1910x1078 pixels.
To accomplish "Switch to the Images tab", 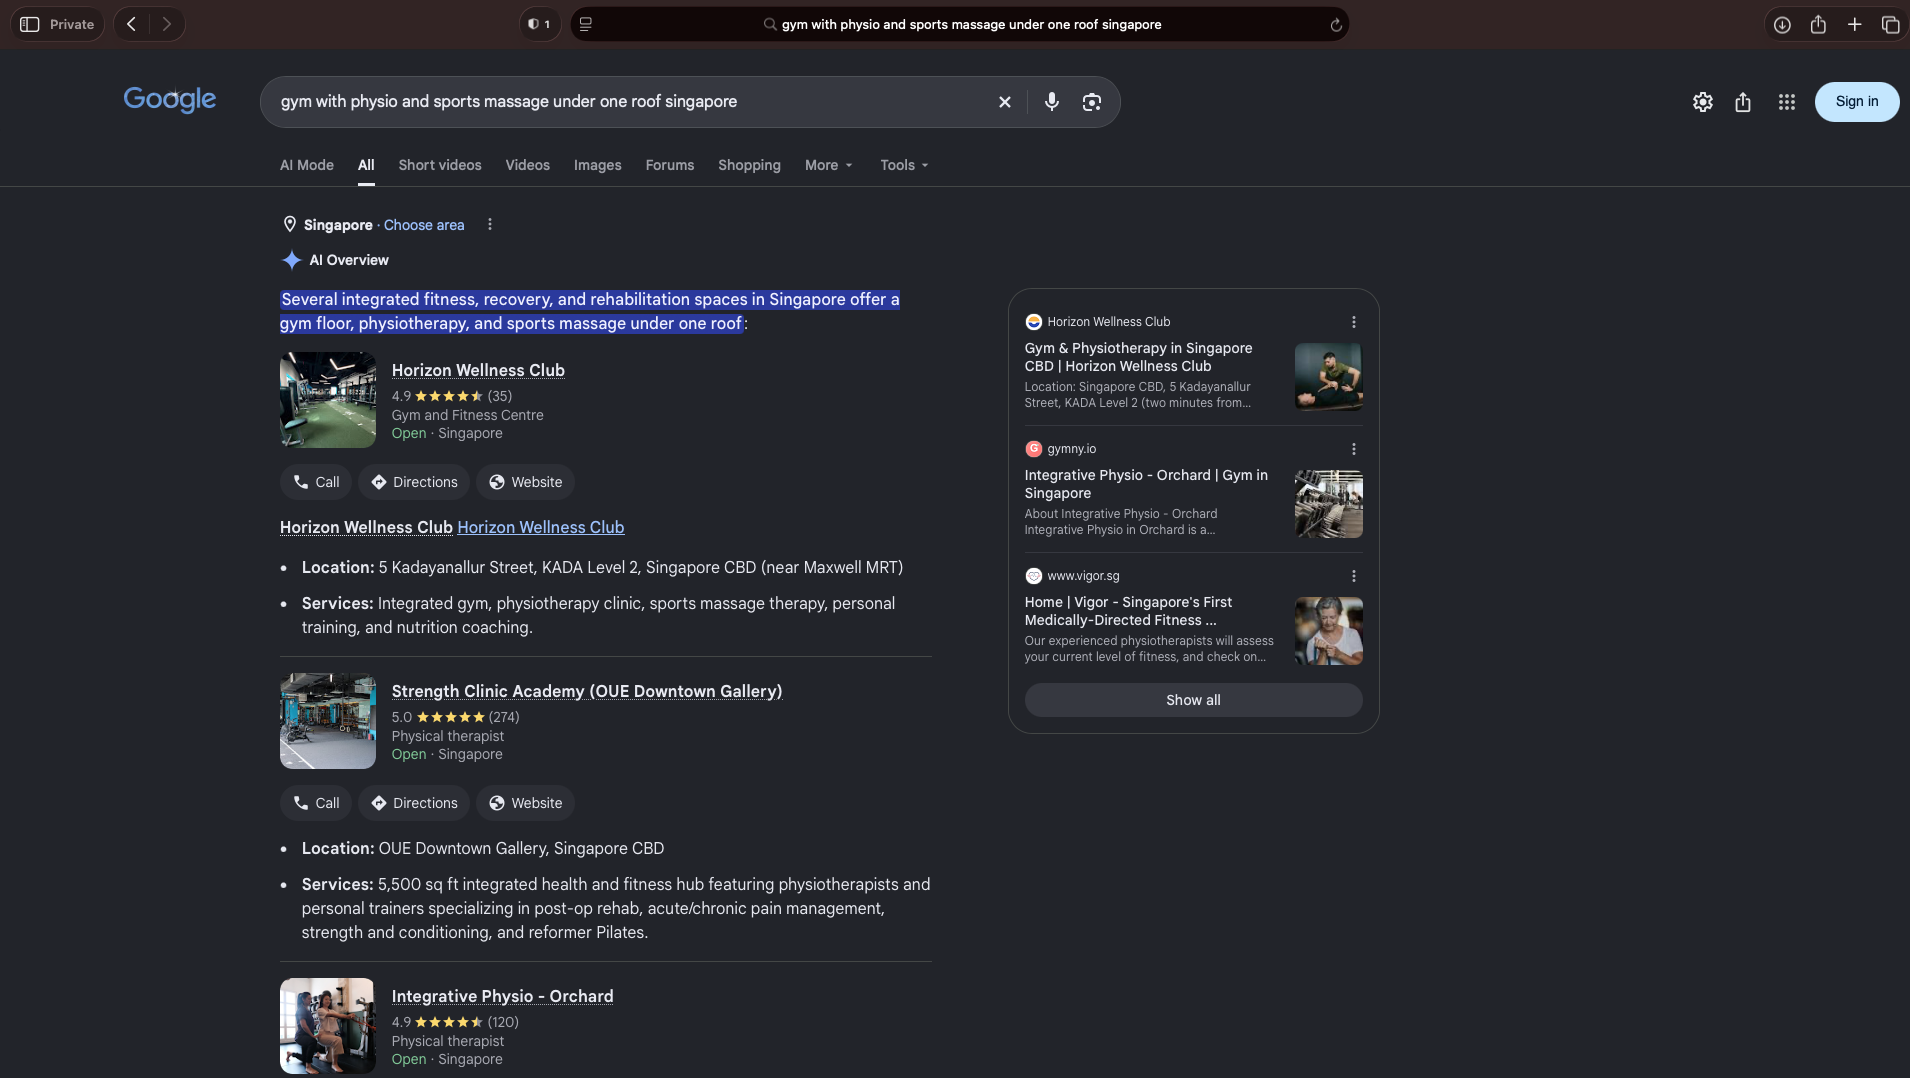I will (x=597, y=166).
